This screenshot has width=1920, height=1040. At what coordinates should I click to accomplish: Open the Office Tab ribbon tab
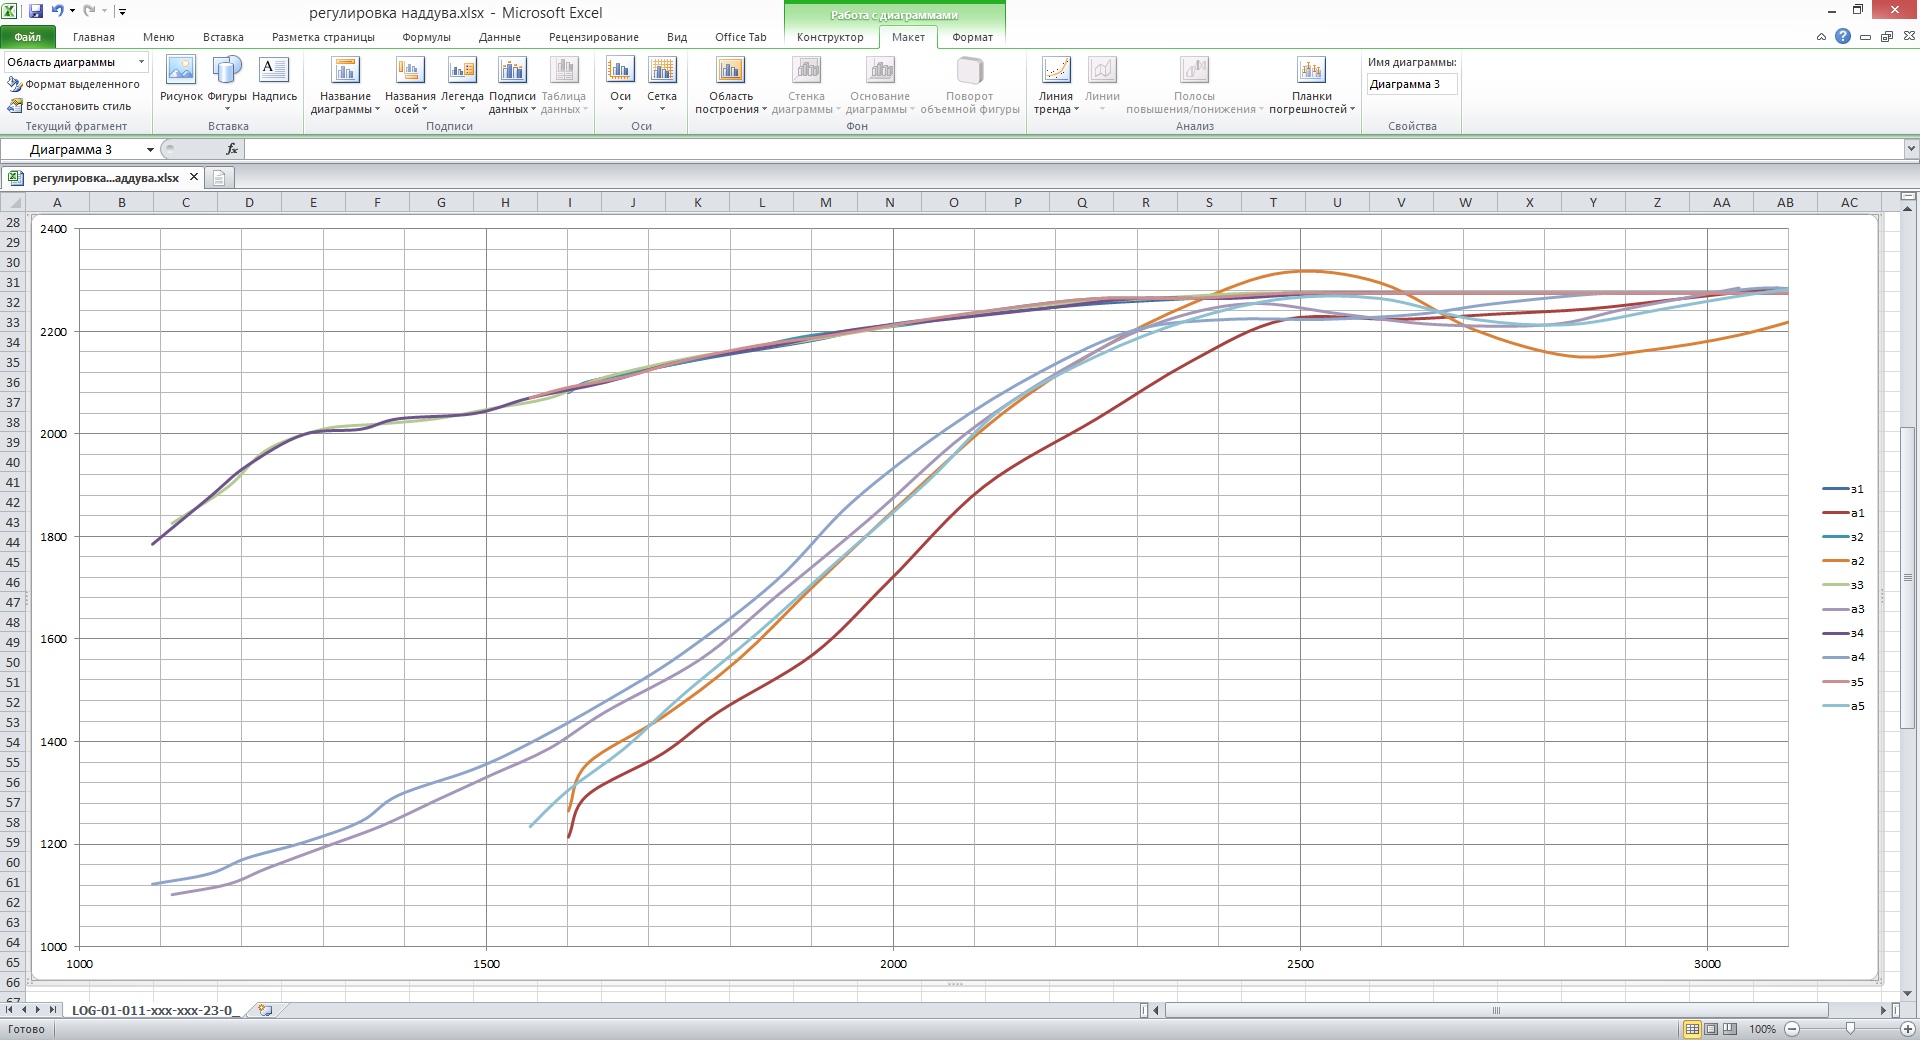740,37
